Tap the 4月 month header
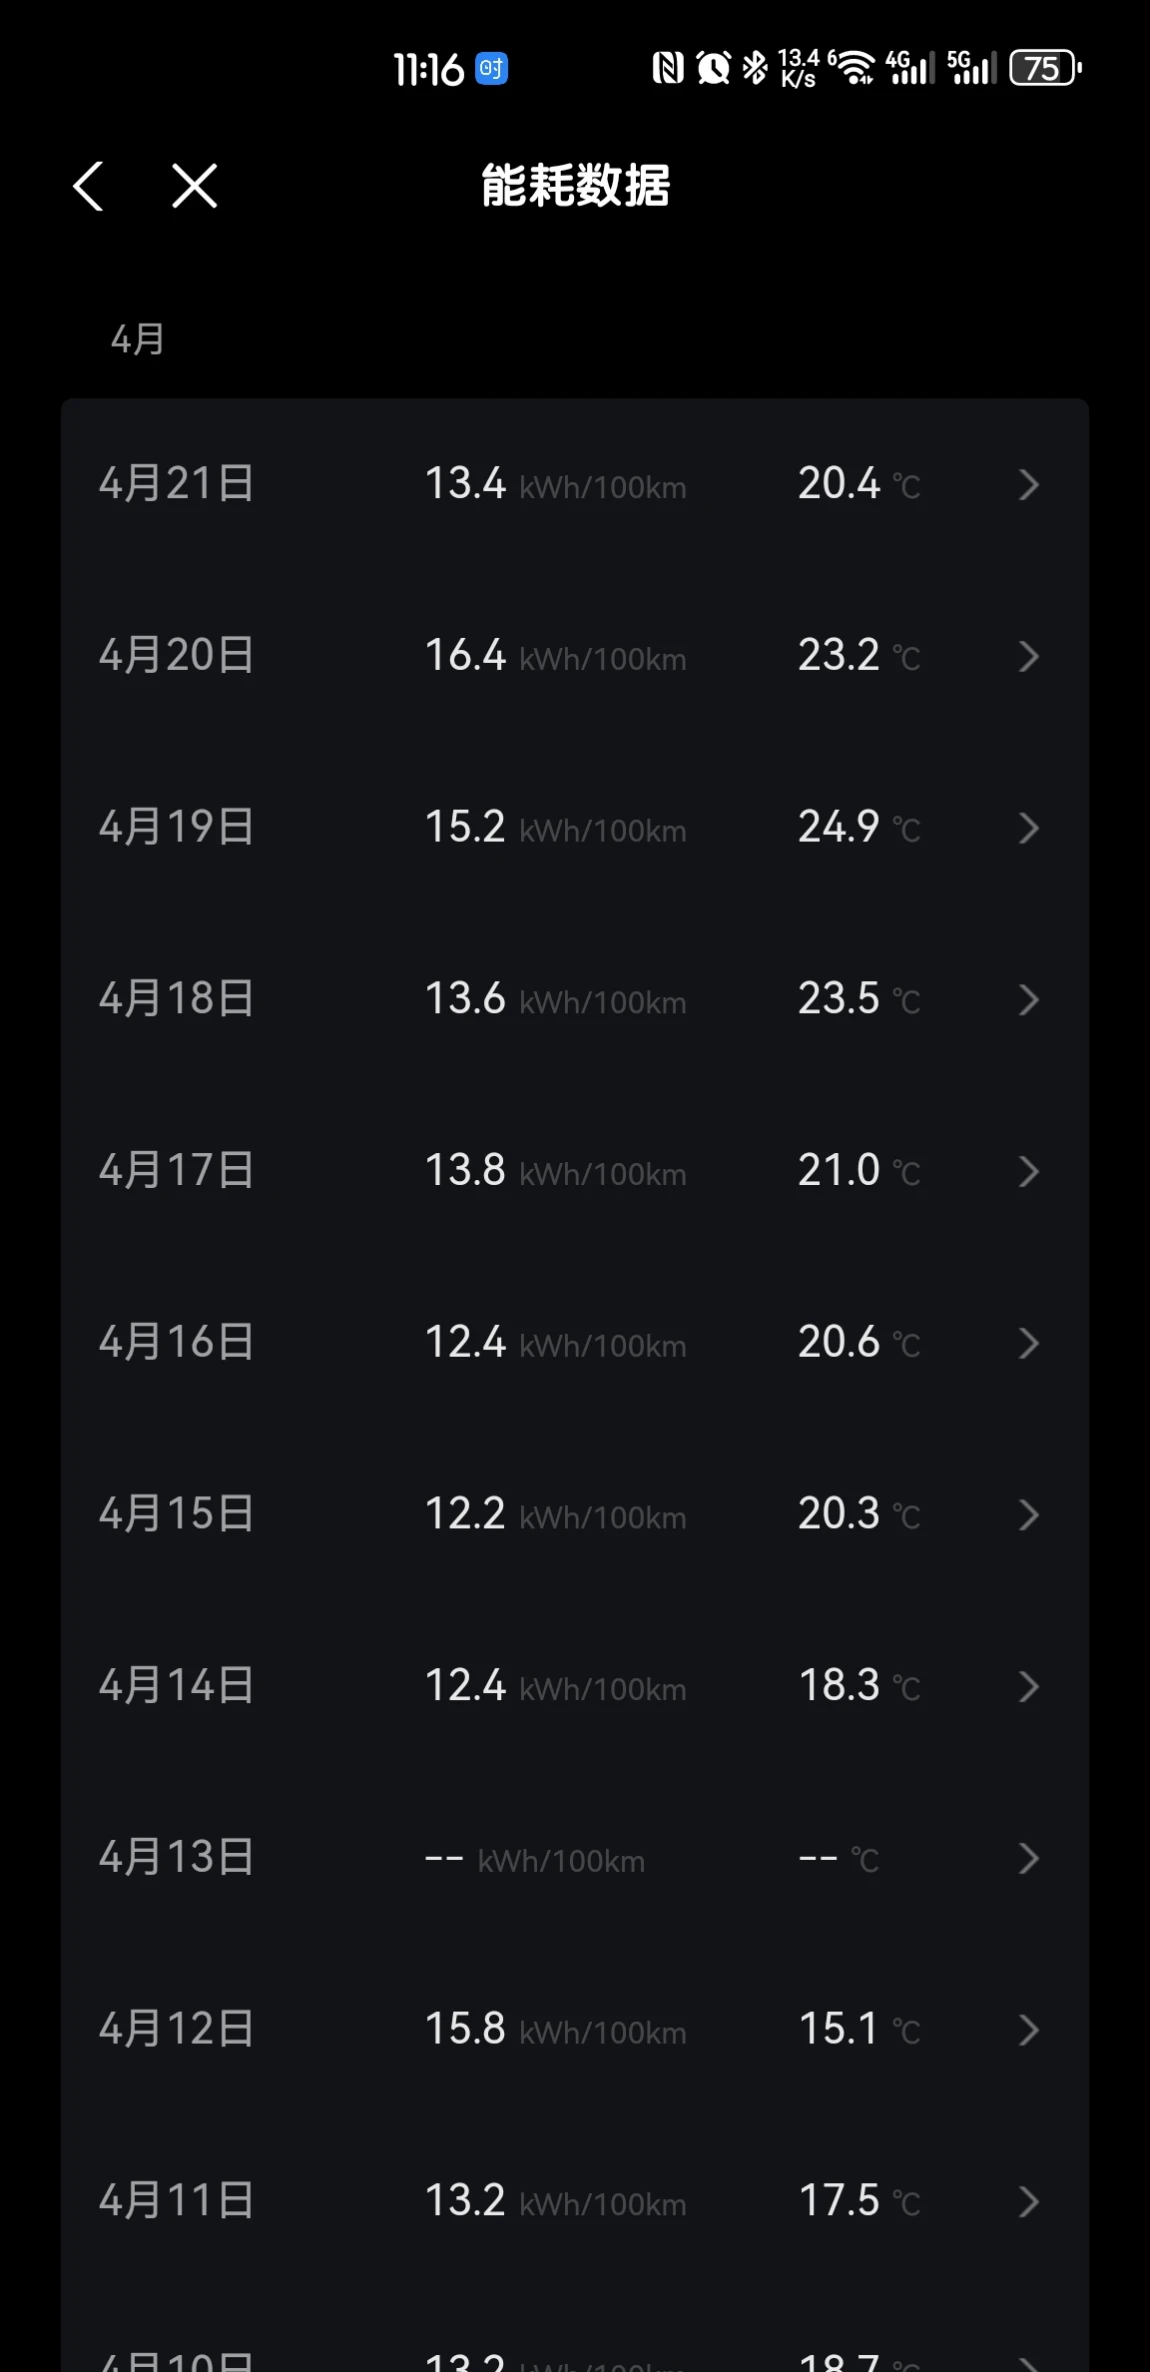Image resolution: width=1150 pixels, height=2372 pixels. click(137, 340)
